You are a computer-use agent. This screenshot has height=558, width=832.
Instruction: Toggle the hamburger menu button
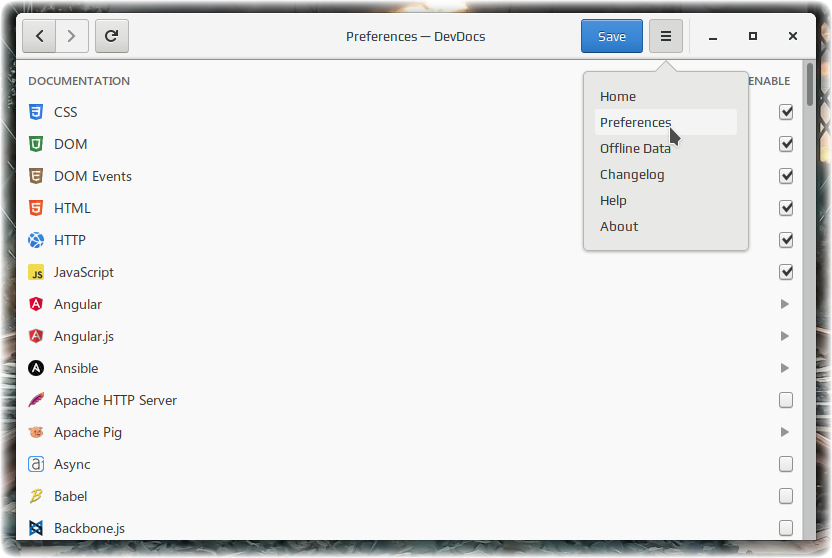point(665,36)
